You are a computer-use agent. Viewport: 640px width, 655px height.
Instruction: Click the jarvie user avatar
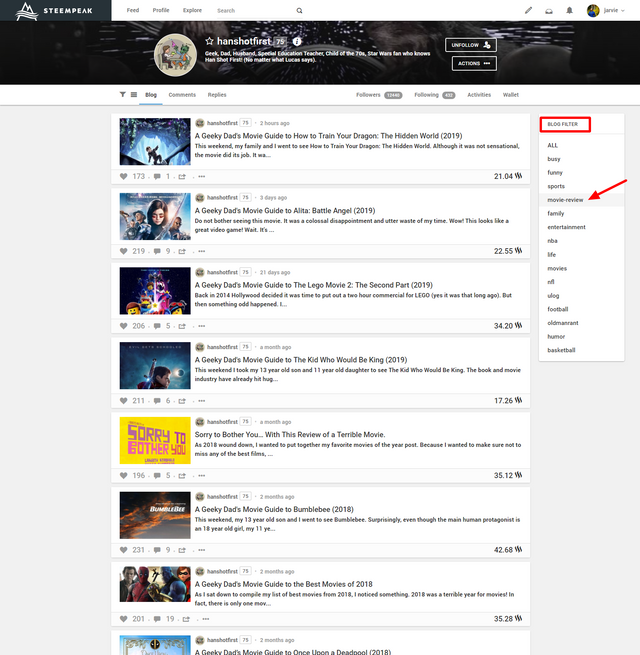click(593, 10)
